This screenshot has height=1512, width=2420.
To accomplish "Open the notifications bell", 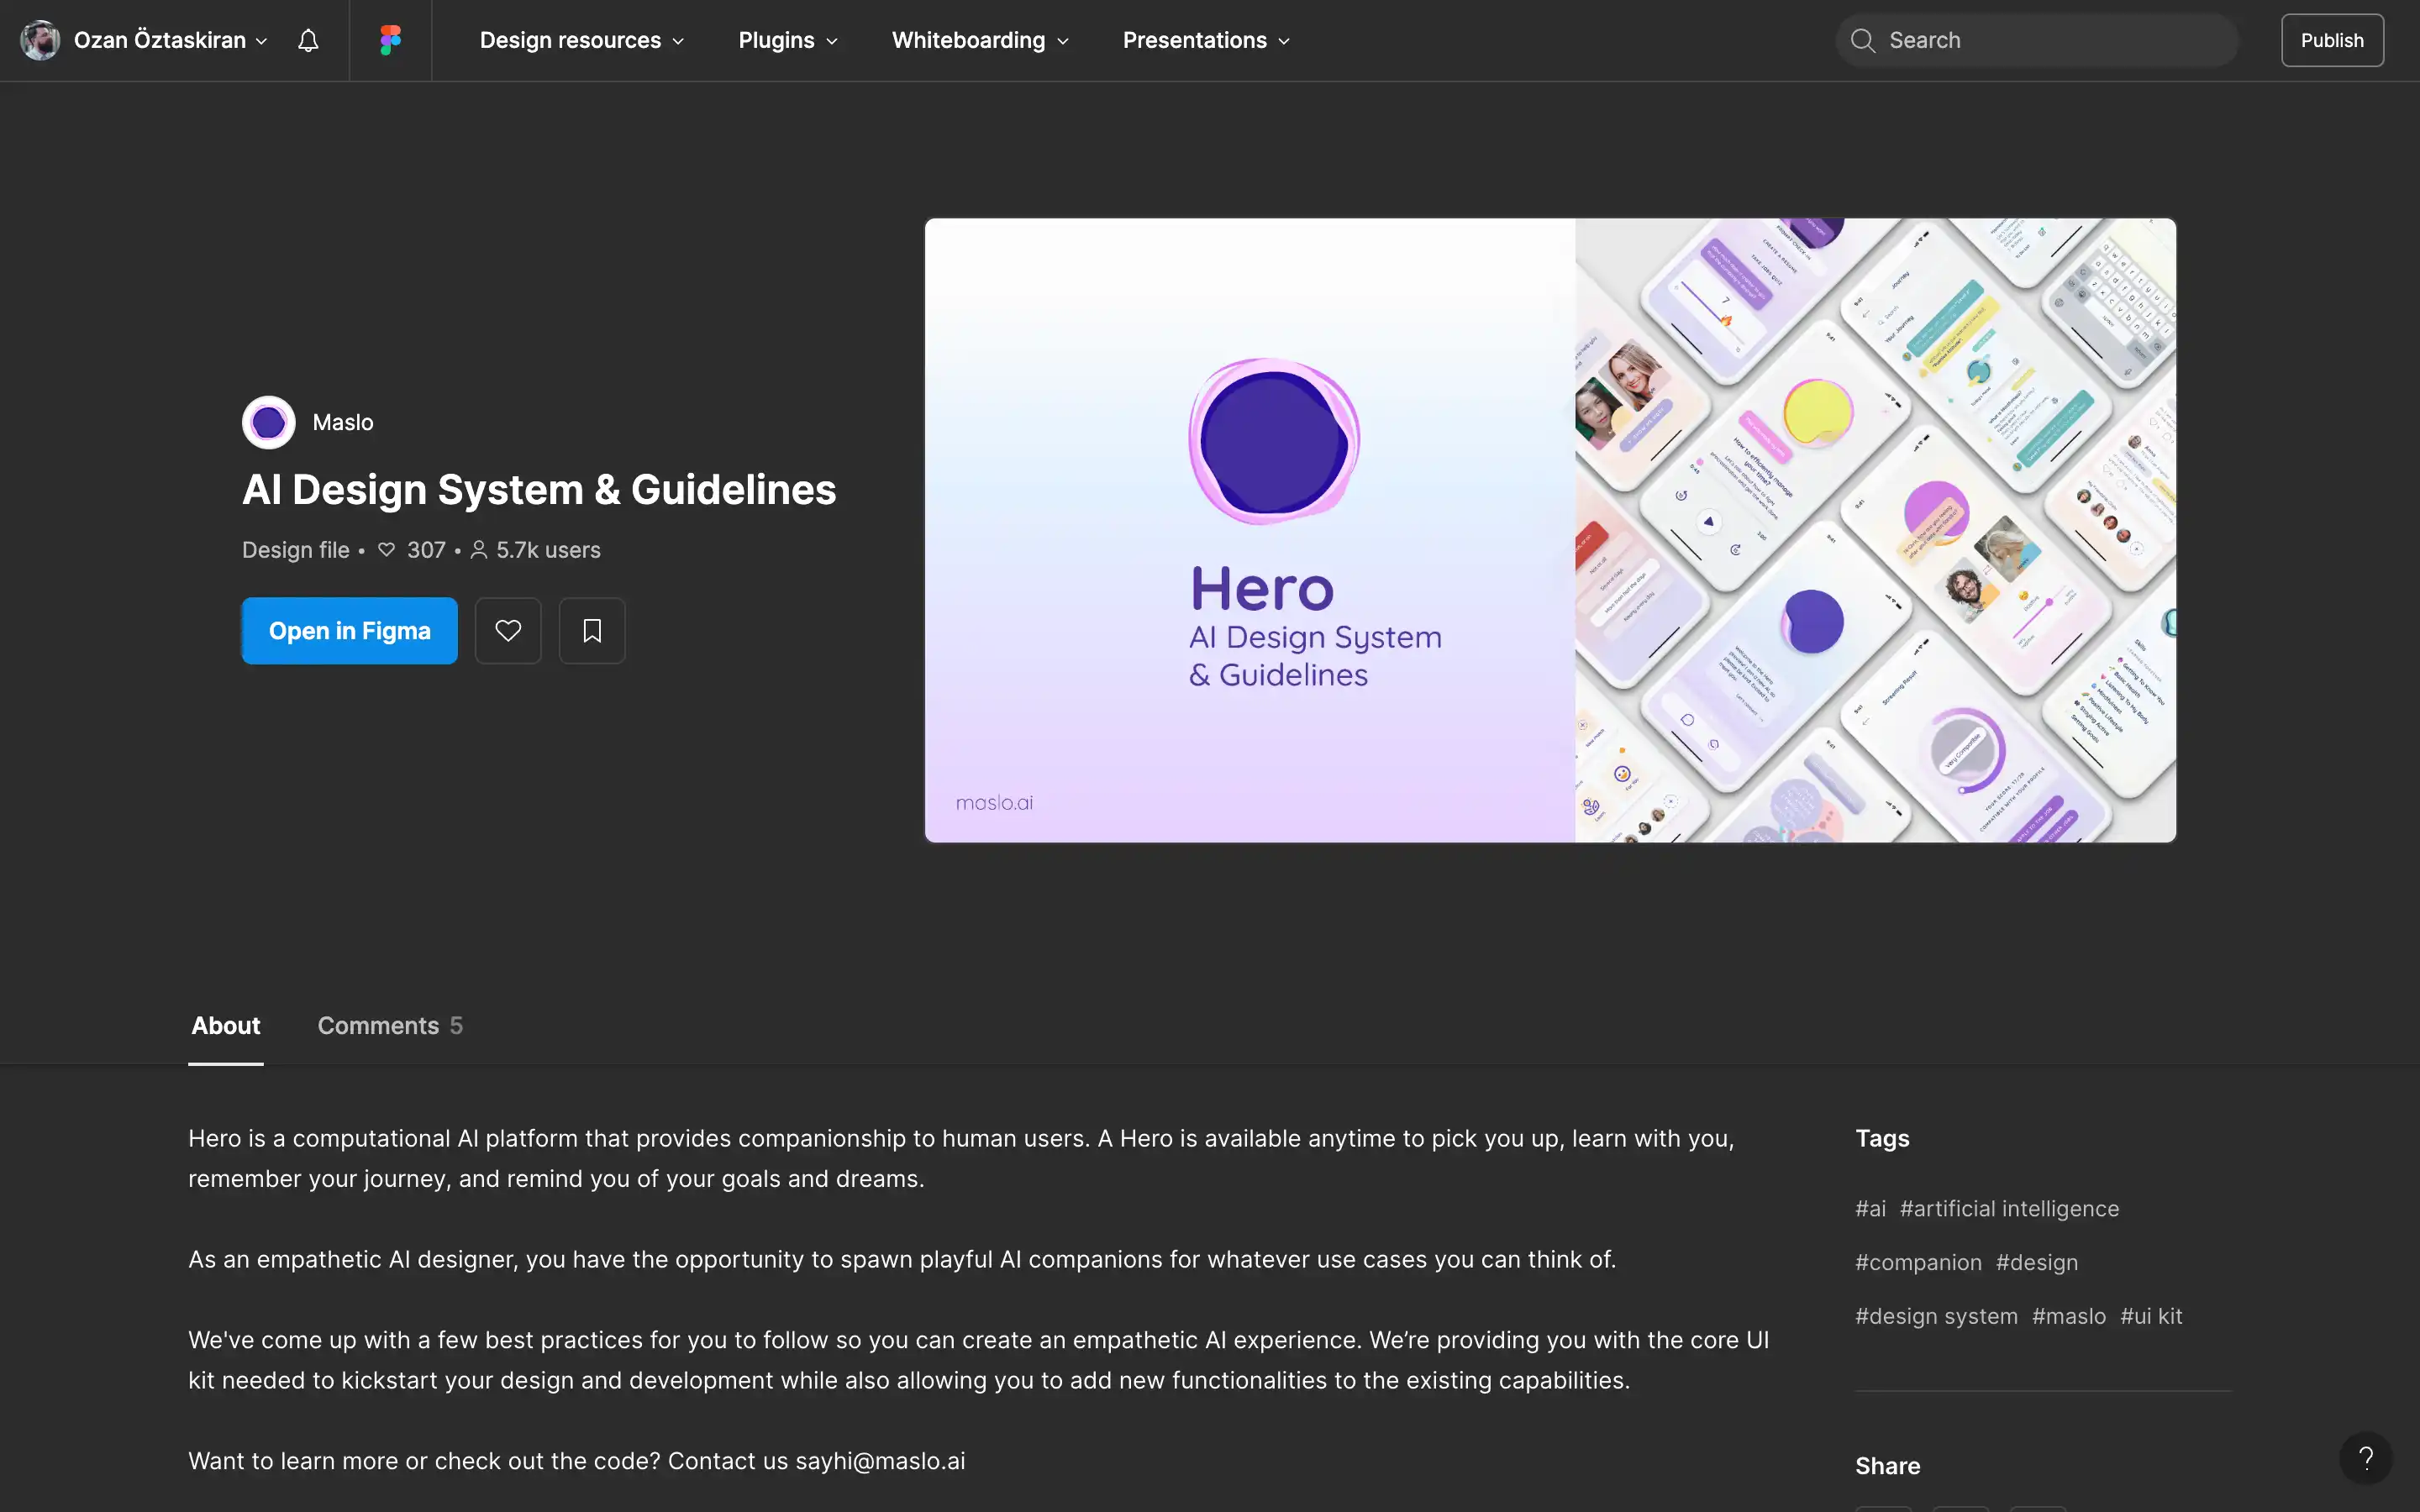I will 308,40.
